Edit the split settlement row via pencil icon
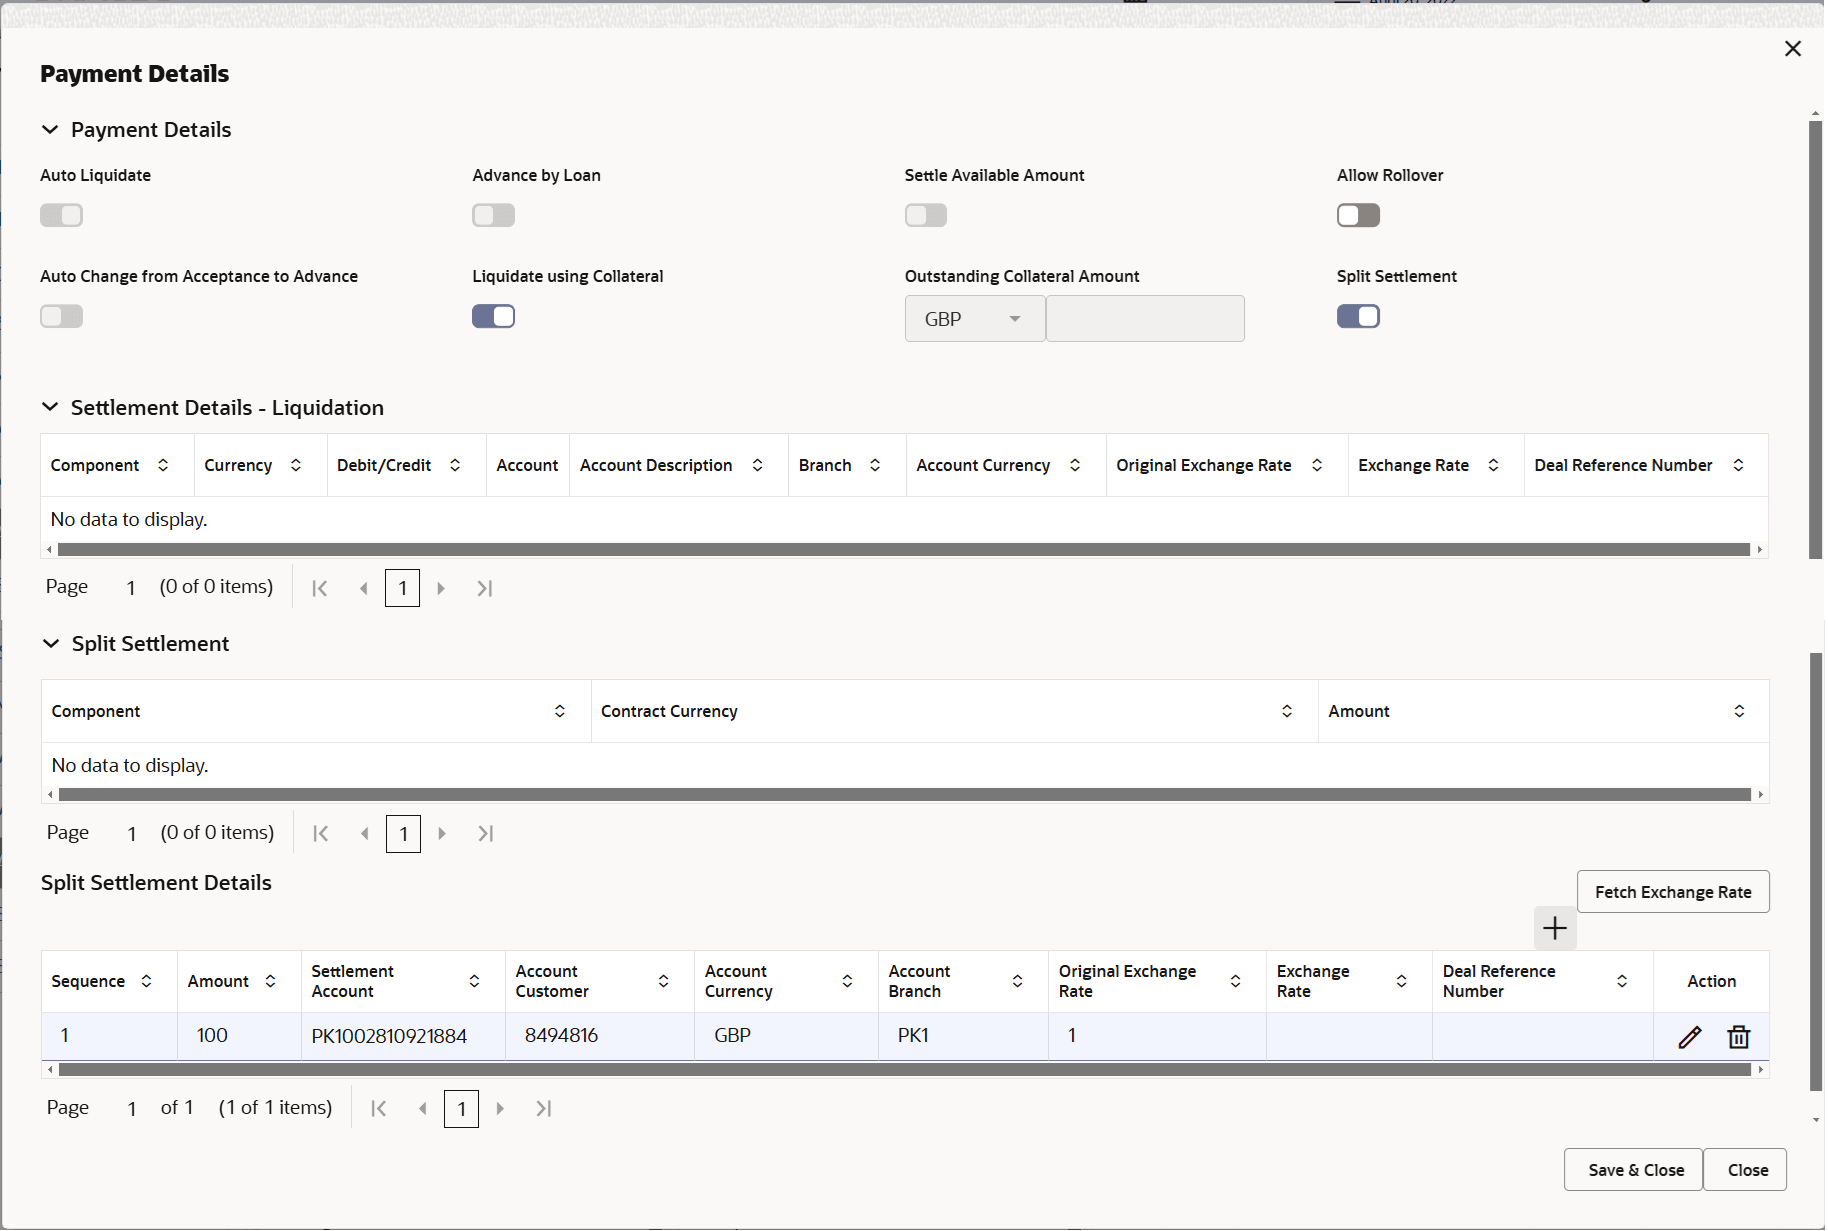This screenshot has width=1828, height=1231. (1689, 1036)
